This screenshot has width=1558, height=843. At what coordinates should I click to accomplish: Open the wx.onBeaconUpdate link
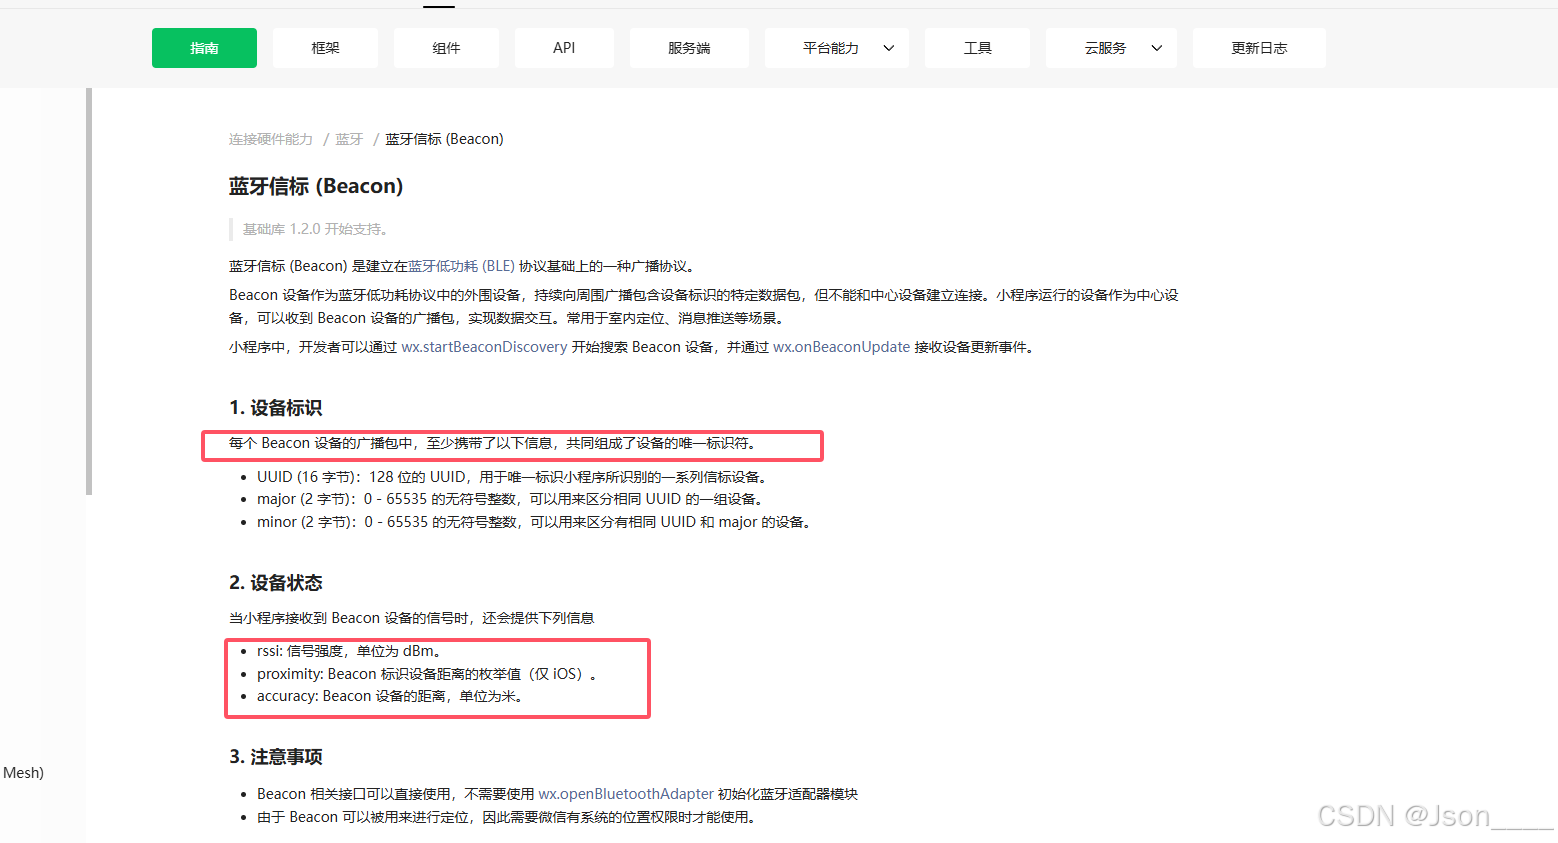(x=841, y=347)
